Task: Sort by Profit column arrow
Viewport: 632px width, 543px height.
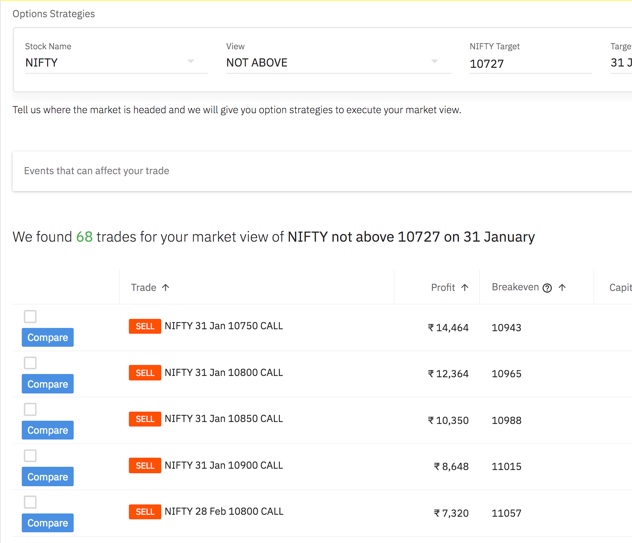Action: [x=465, y=287]
